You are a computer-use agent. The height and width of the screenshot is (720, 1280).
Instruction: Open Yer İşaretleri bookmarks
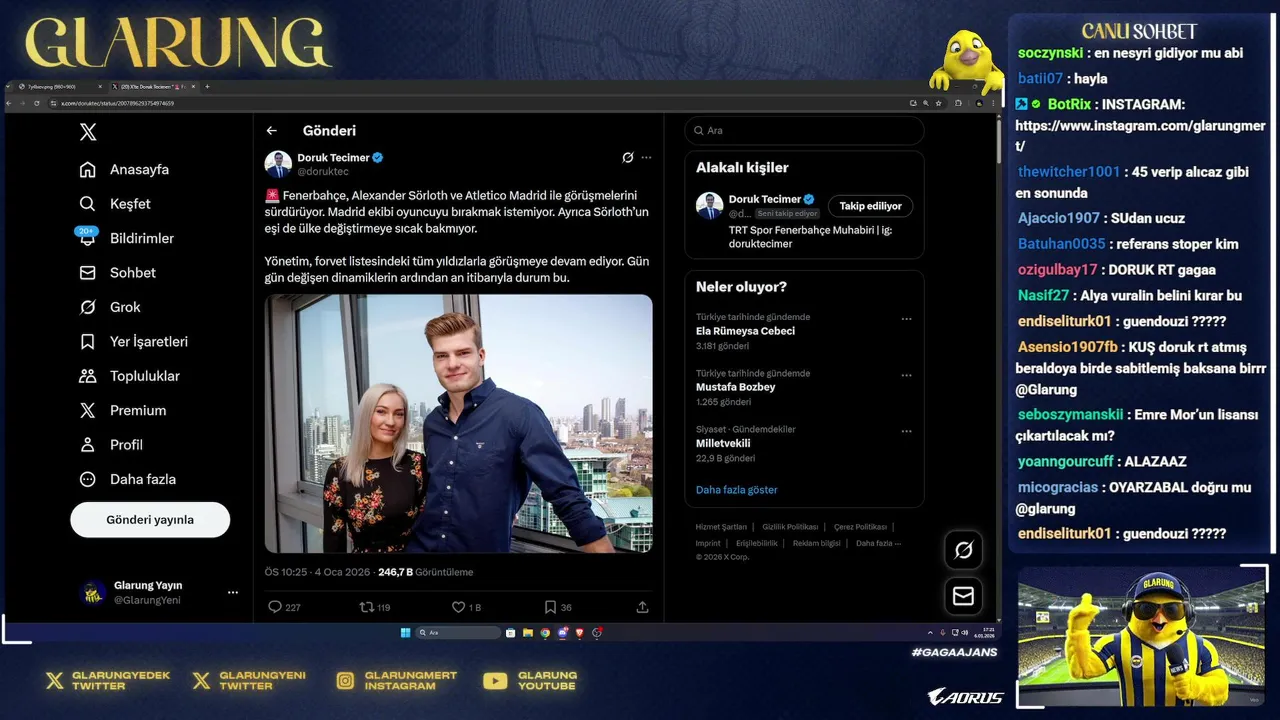click(134, 342)
